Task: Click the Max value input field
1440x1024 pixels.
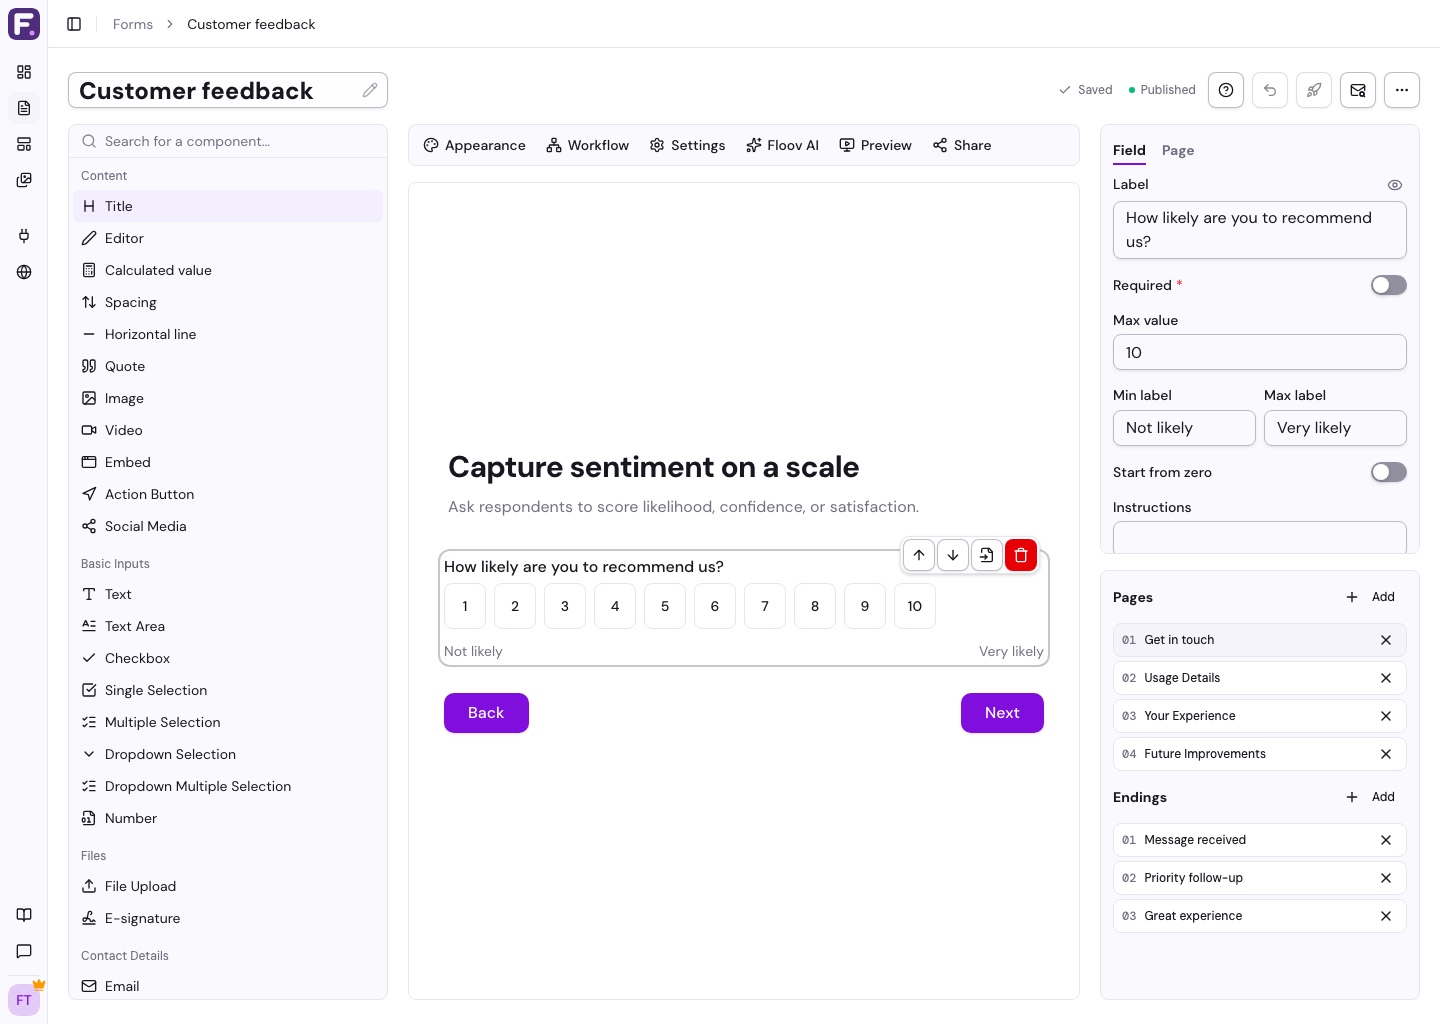Action: (x=1260, y=352)
